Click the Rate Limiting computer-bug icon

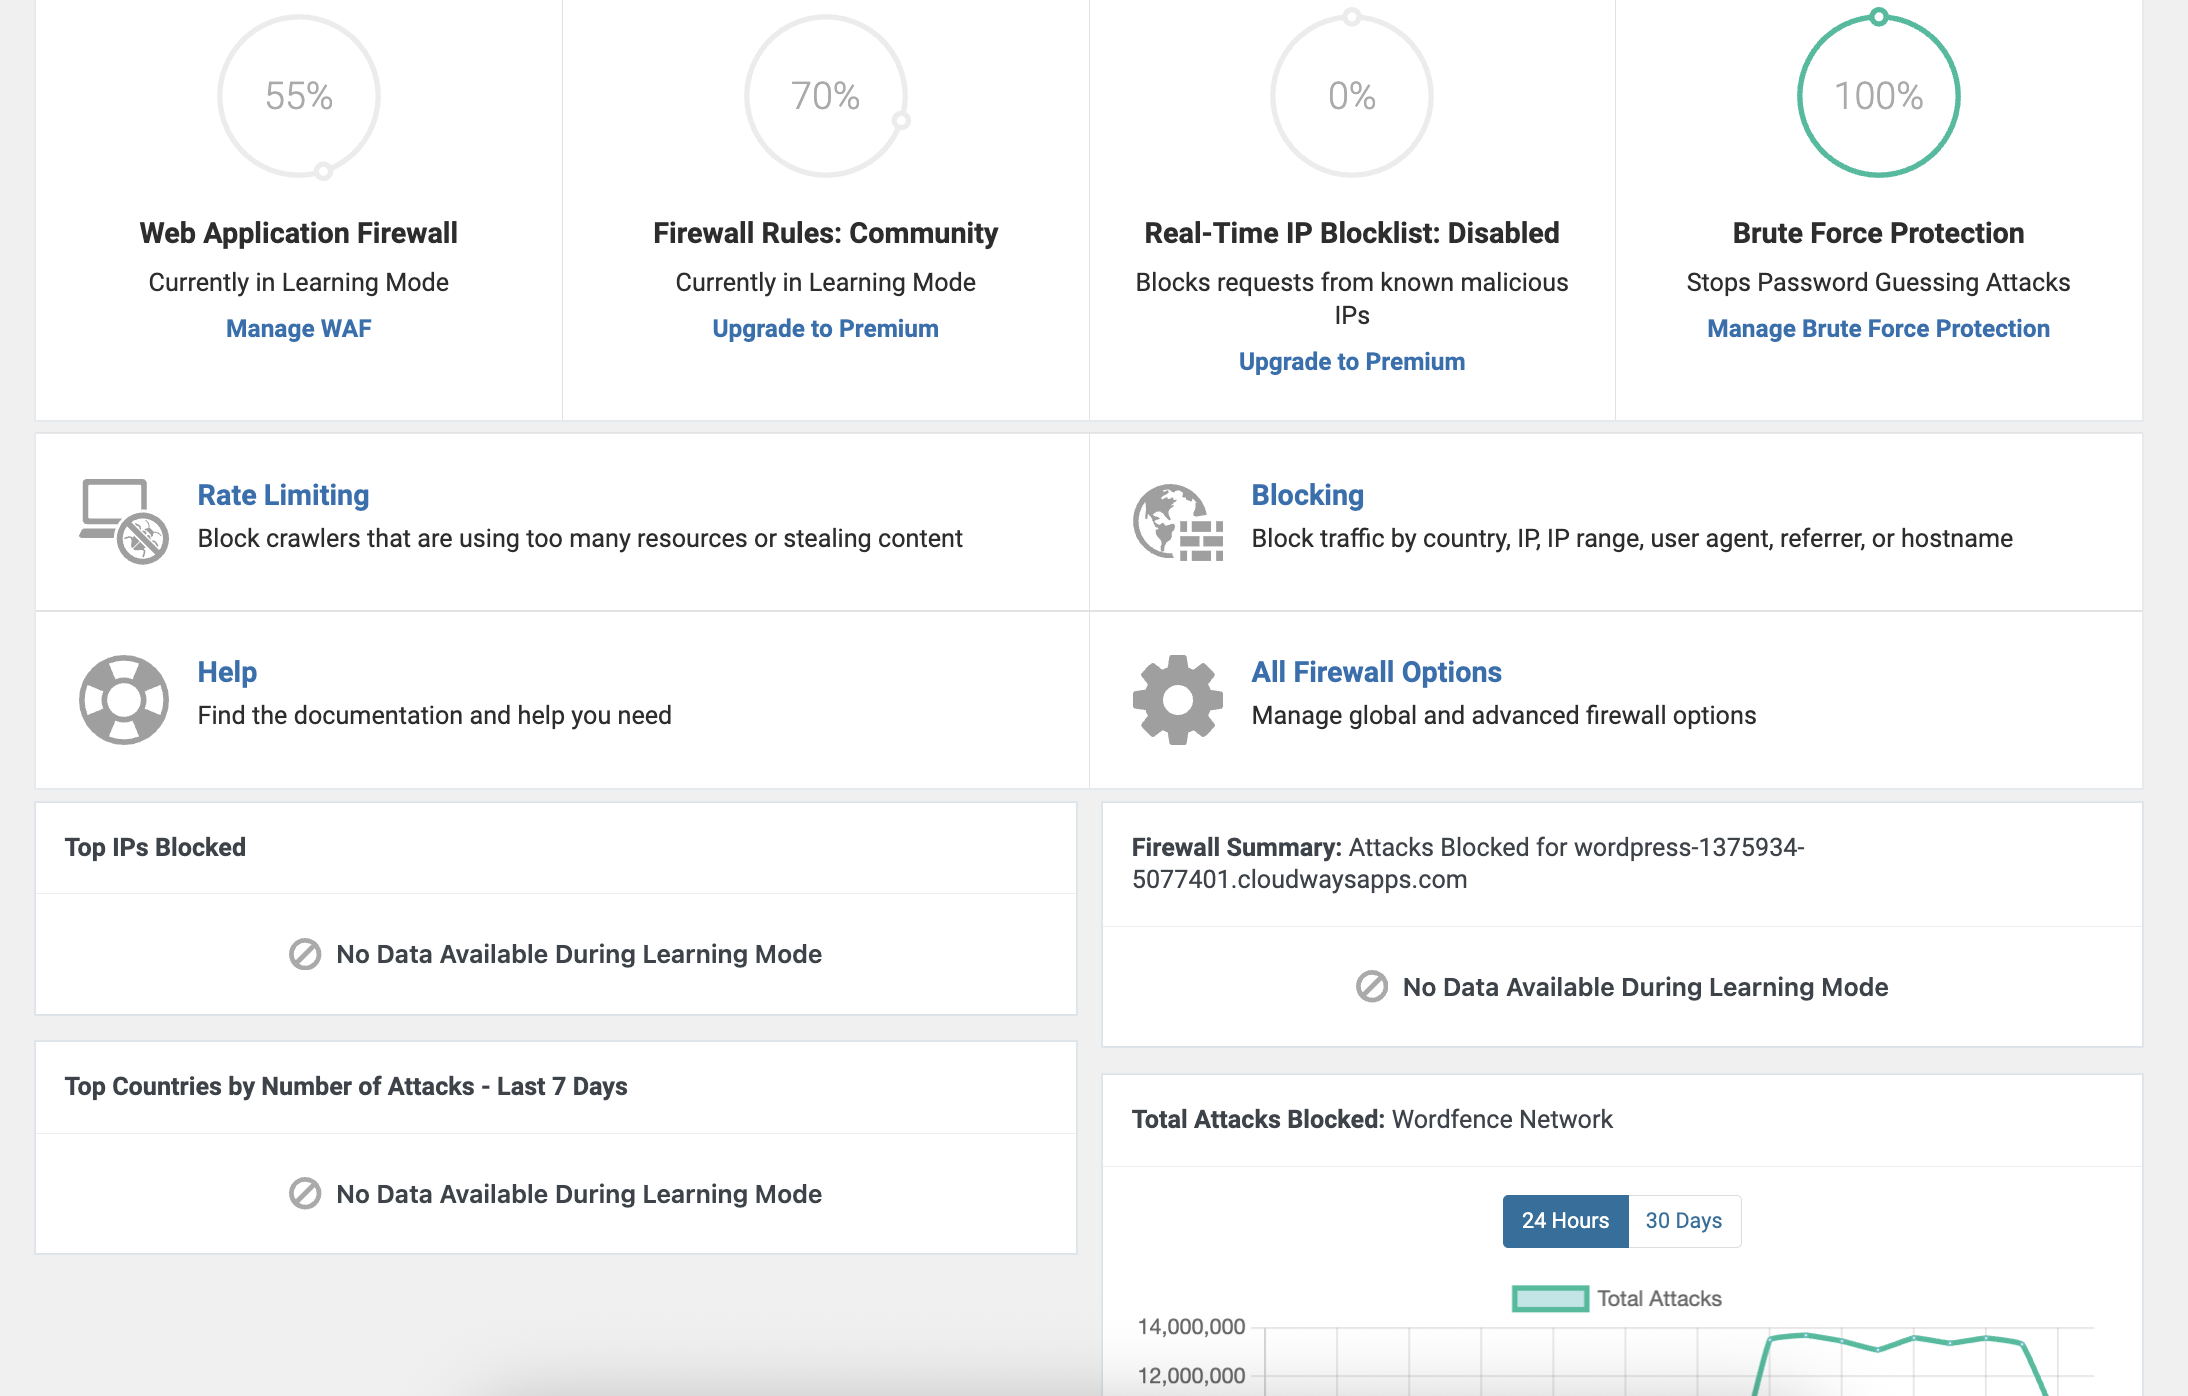pos(123,520)
